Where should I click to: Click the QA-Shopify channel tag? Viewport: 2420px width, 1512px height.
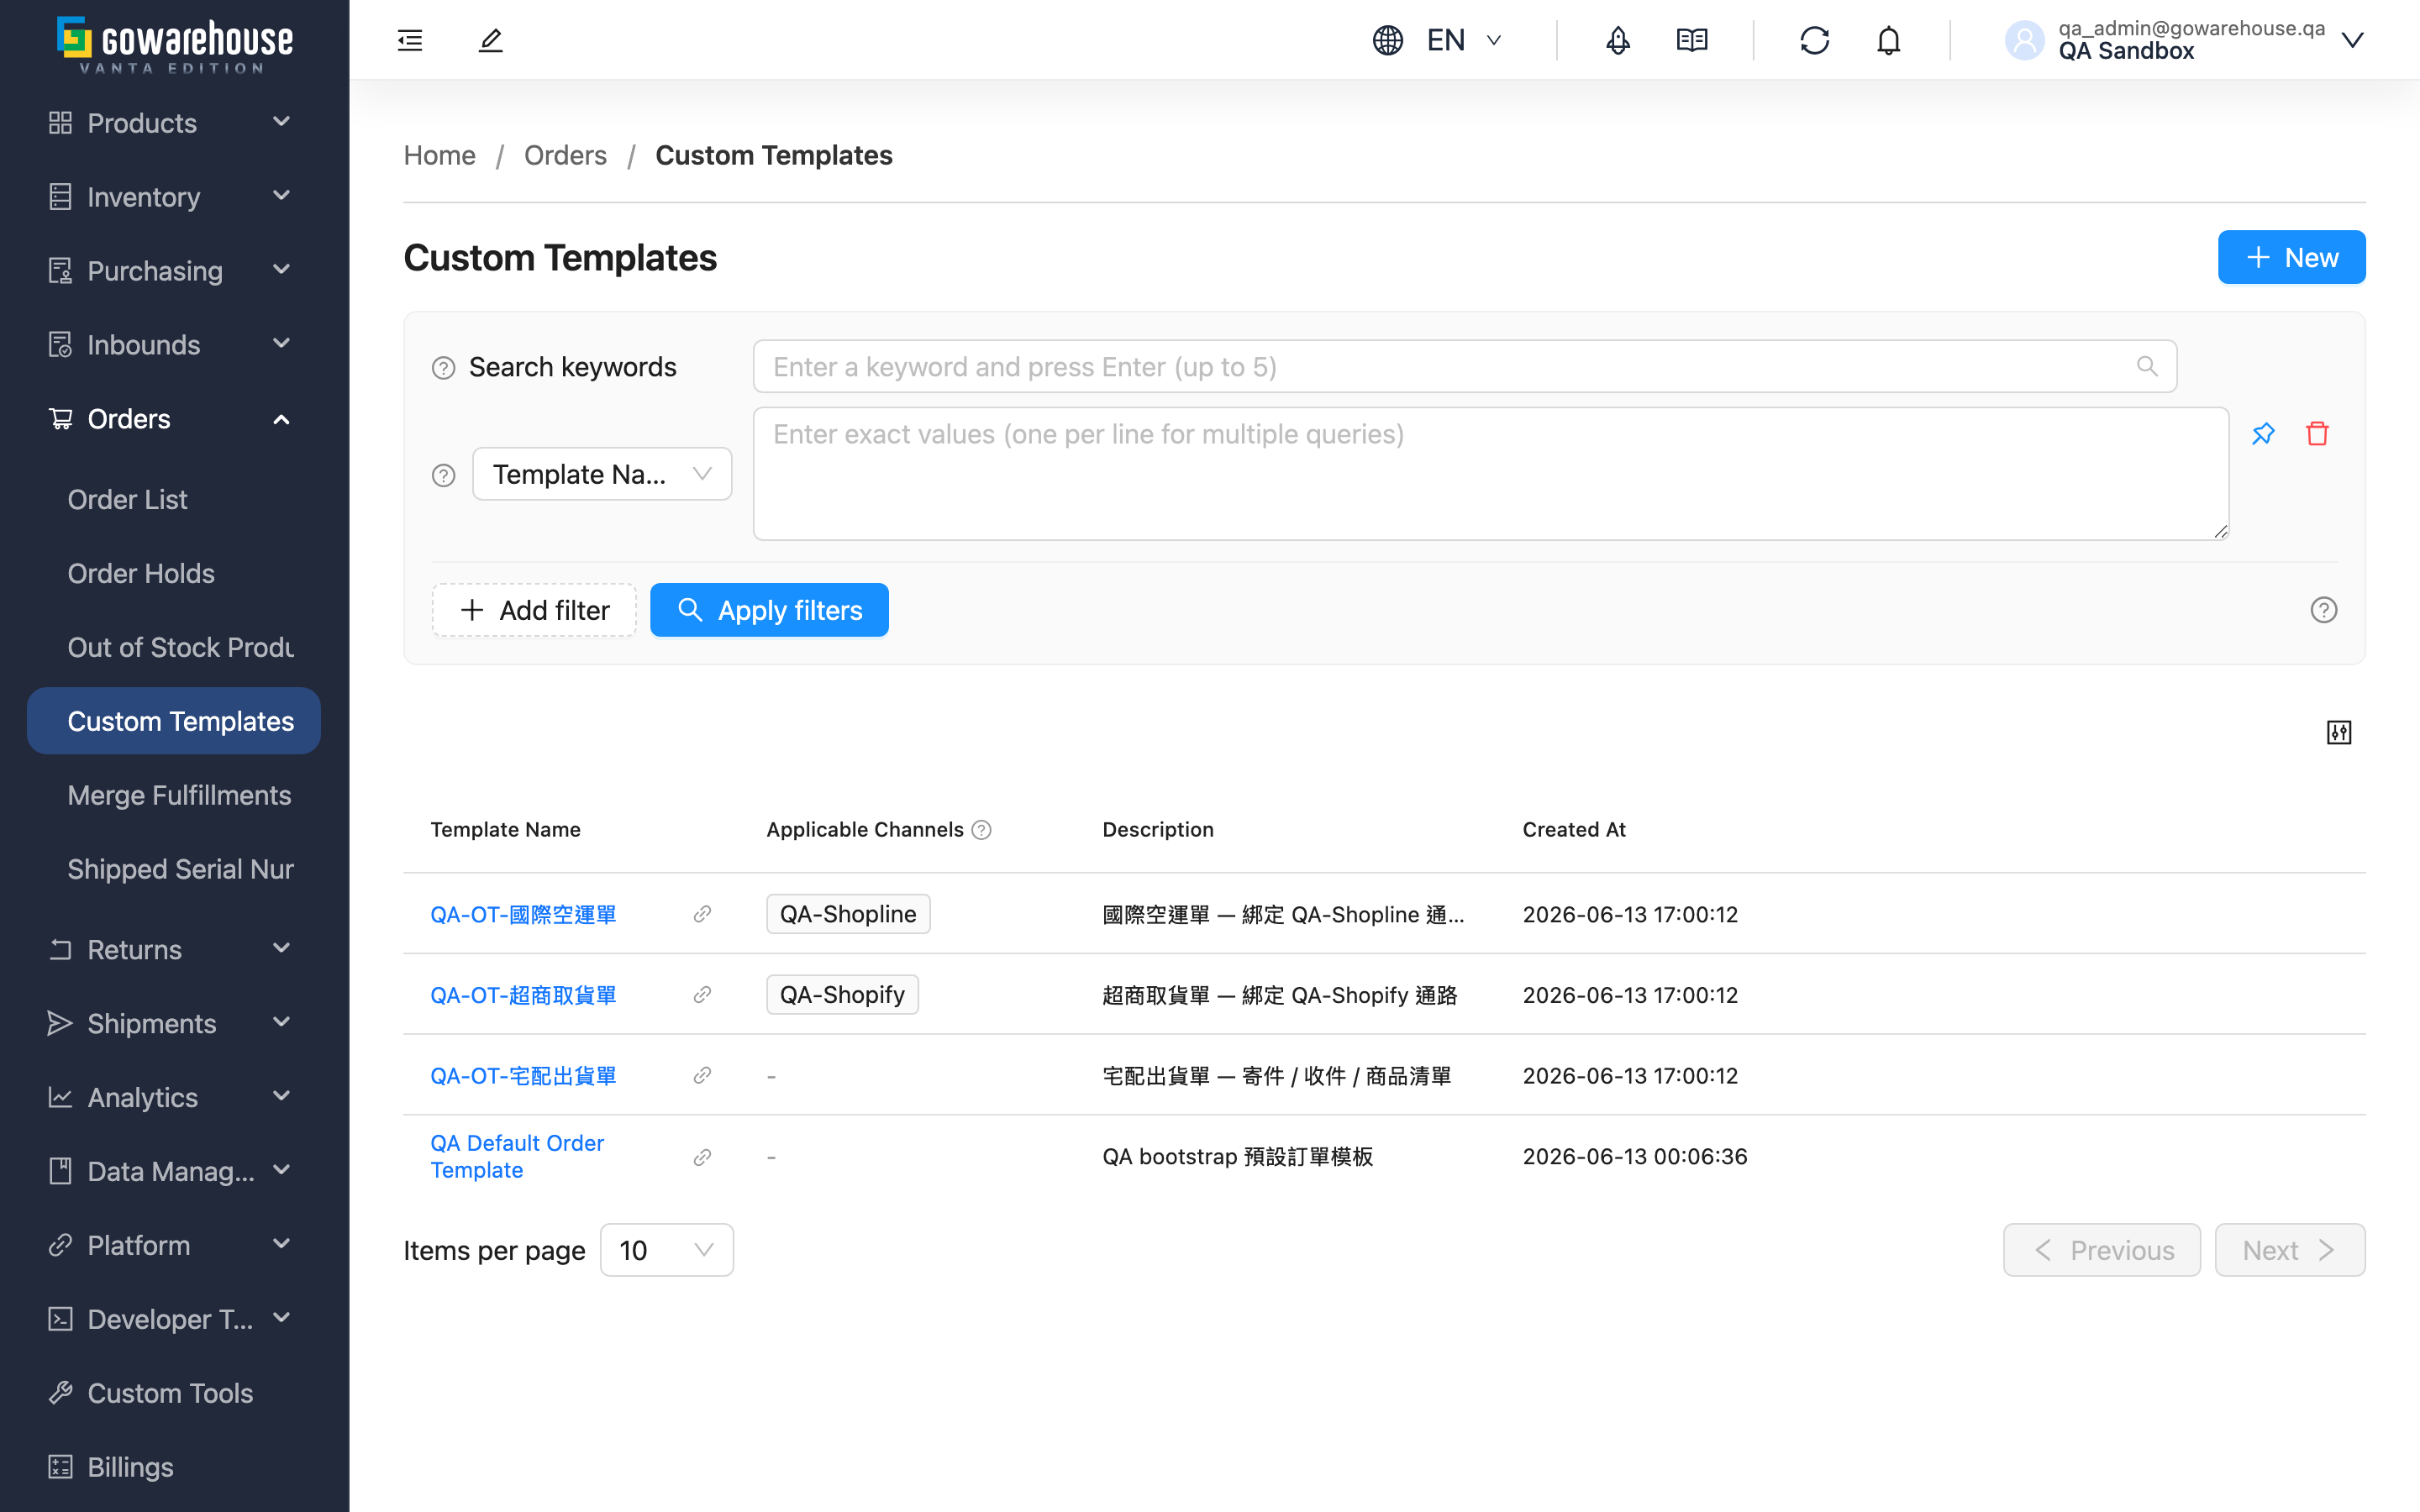[842, 995]
